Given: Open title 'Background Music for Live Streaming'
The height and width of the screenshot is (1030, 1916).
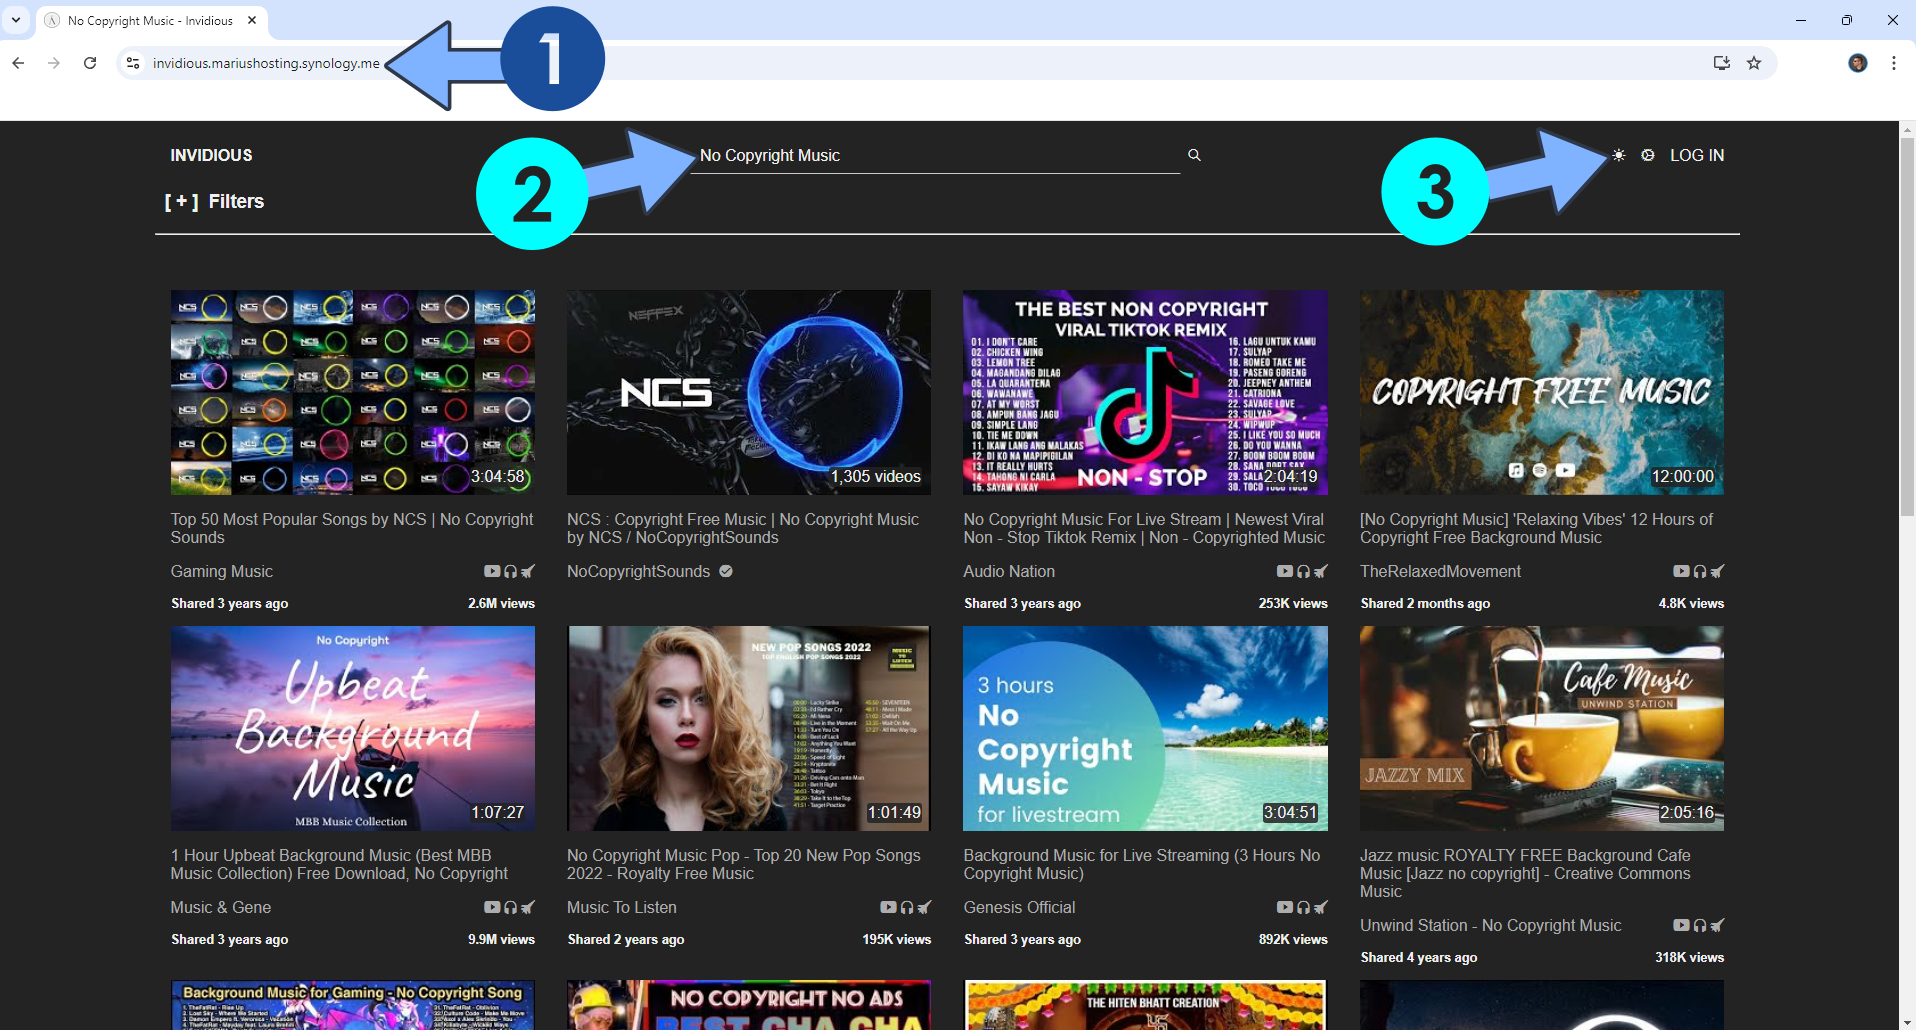Looking at the screenshot, I should click(x=1142, y=864).
